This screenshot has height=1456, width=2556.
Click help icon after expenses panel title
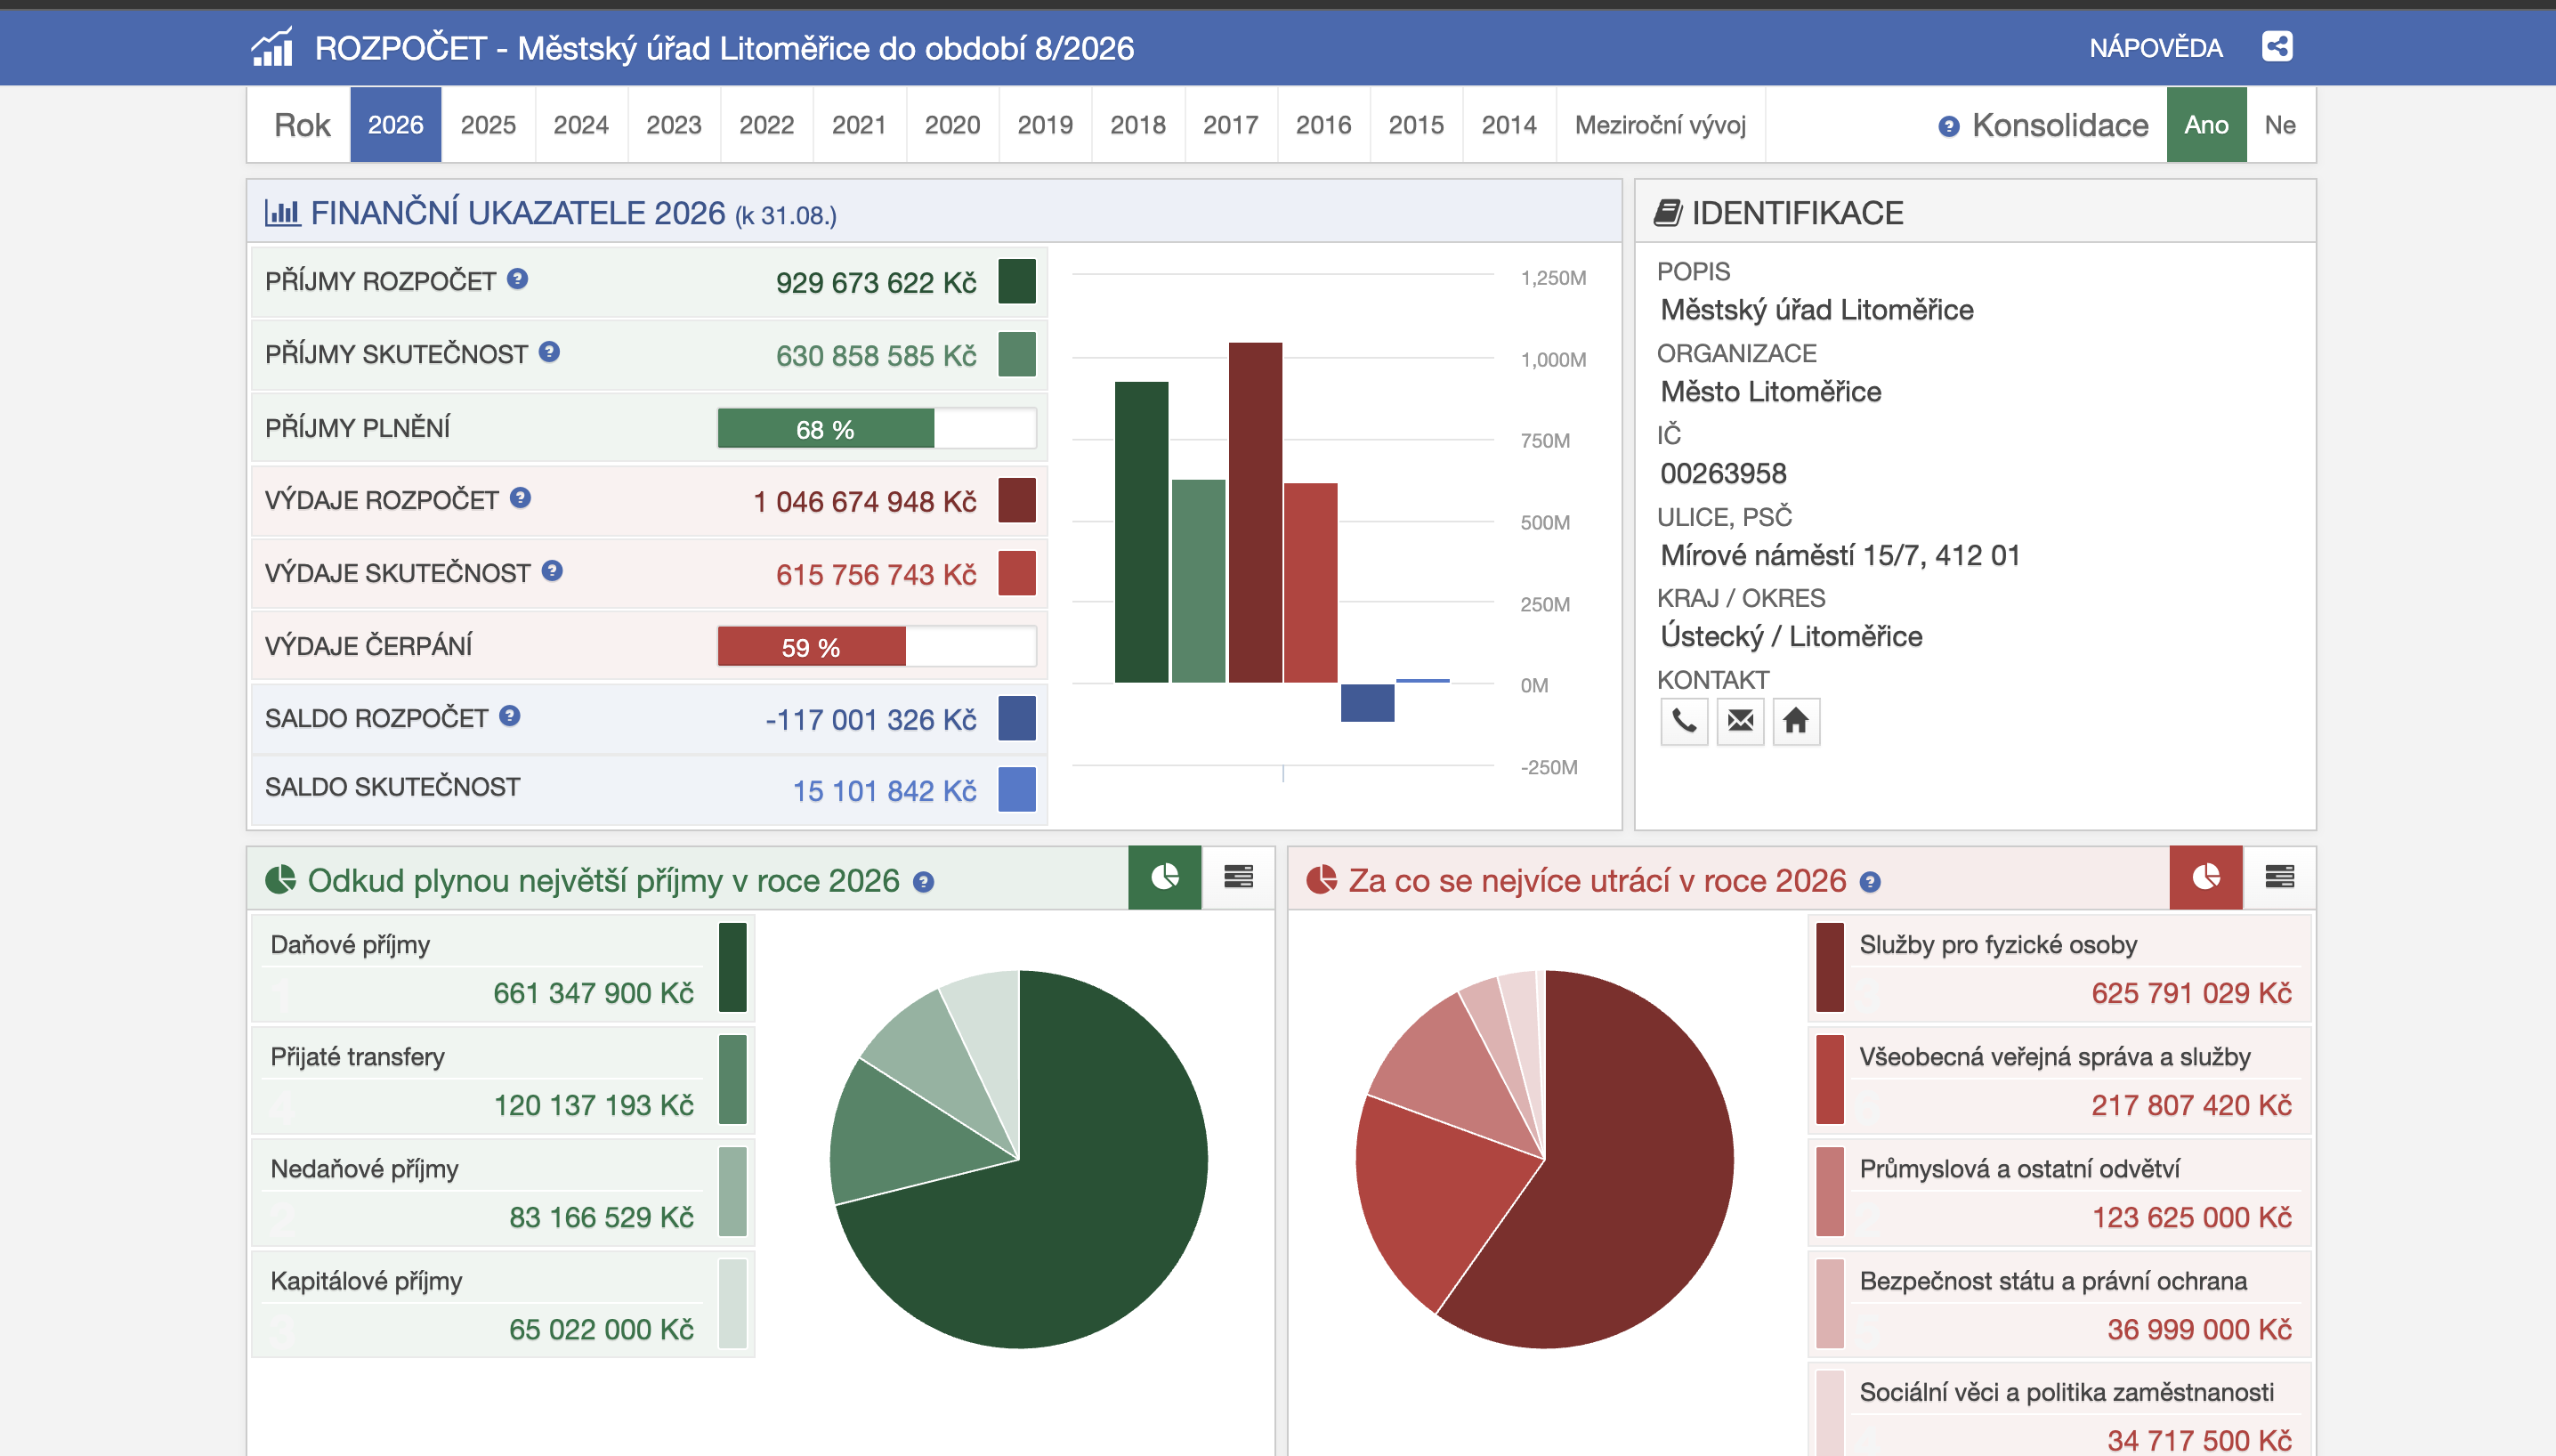pyautogui.click(x=1870, y=882)
